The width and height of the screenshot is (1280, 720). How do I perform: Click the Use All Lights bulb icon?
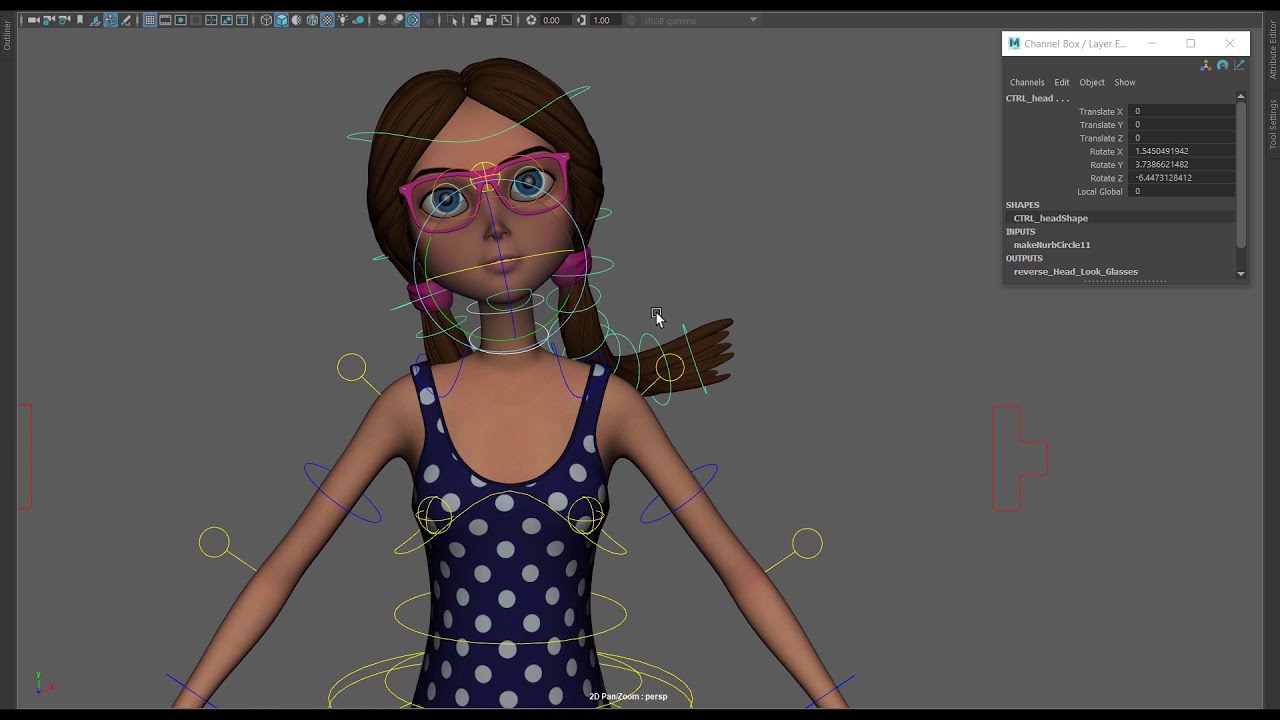[342, 20]
